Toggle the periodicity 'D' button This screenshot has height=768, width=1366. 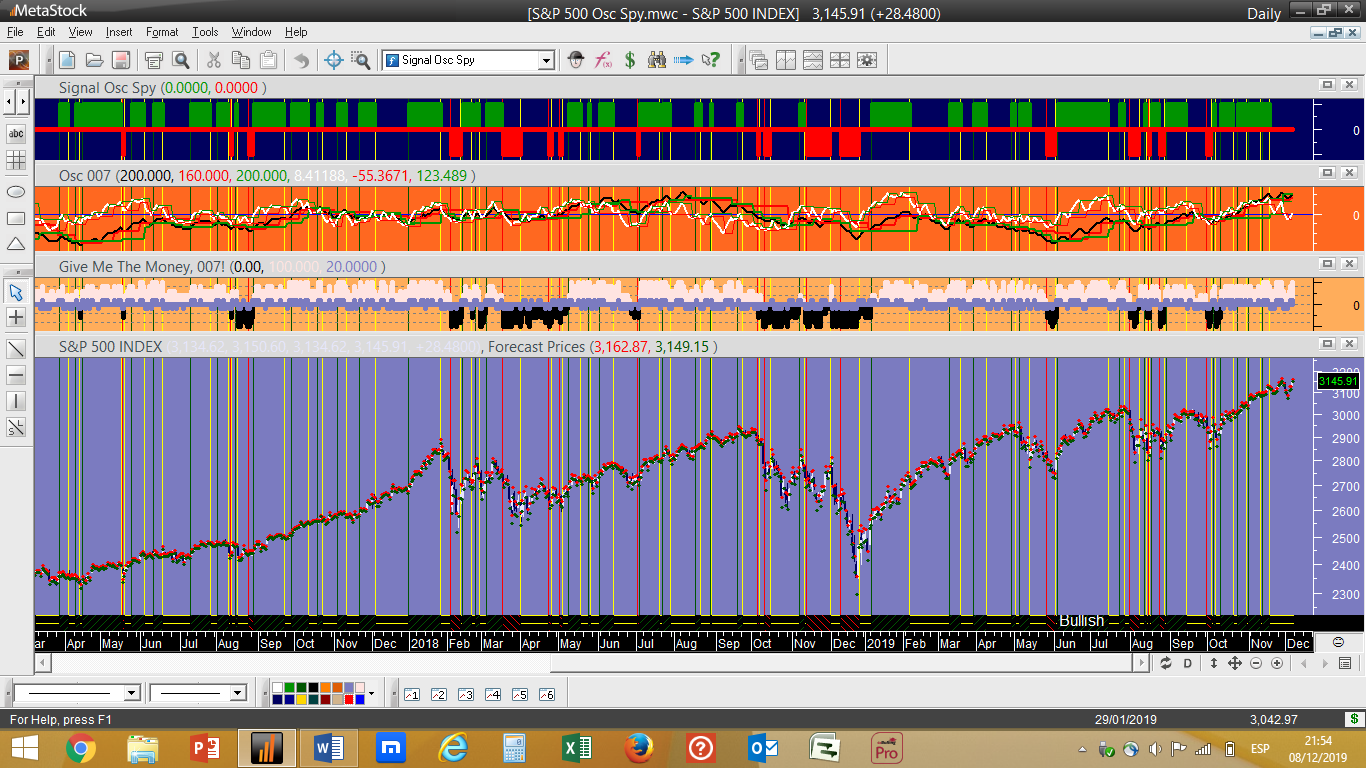pos(1188,663)
